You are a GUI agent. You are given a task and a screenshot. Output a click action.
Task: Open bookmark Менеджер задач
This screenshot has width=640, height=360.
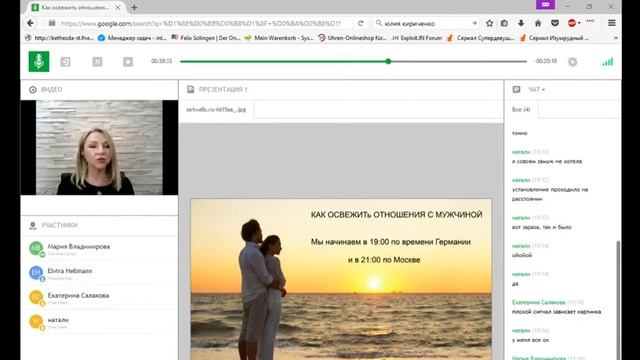[132, 38]
